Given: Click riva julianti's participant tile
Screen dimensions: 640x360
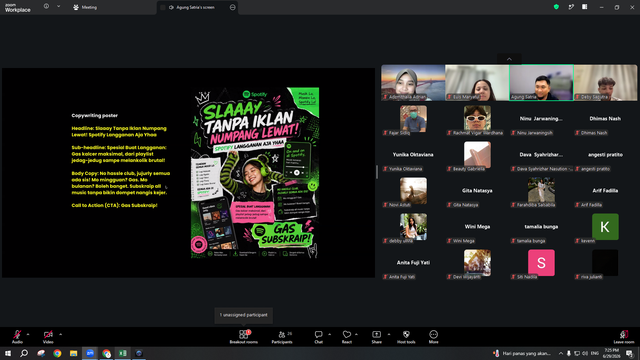Looking at the screenshot, I should 605,262.
